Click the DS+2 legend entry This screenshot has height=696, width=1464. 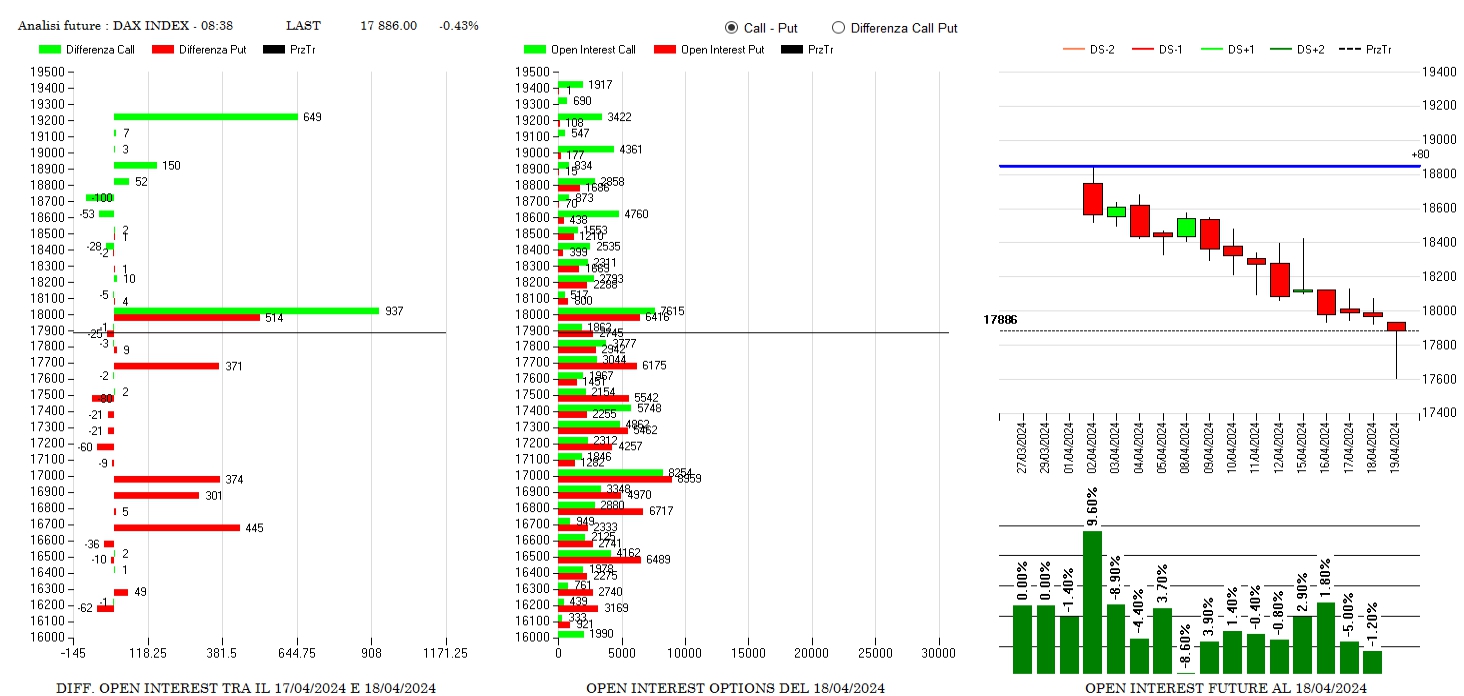pyautogui.click(x=1296, y=49)
